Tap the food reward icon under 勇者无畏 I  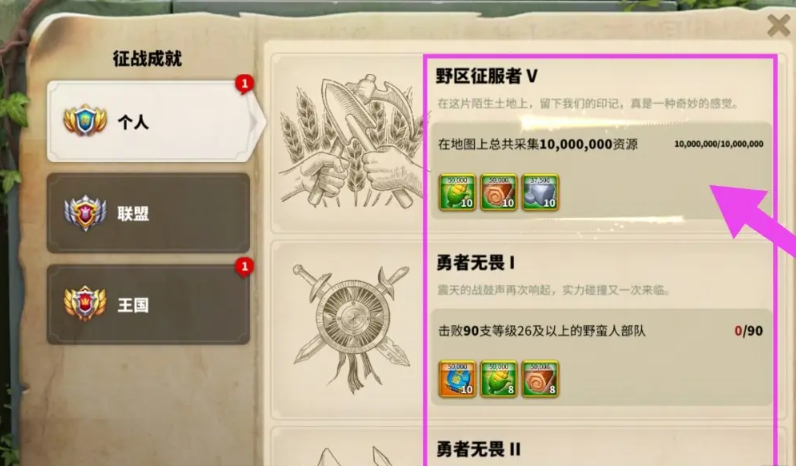499,379
